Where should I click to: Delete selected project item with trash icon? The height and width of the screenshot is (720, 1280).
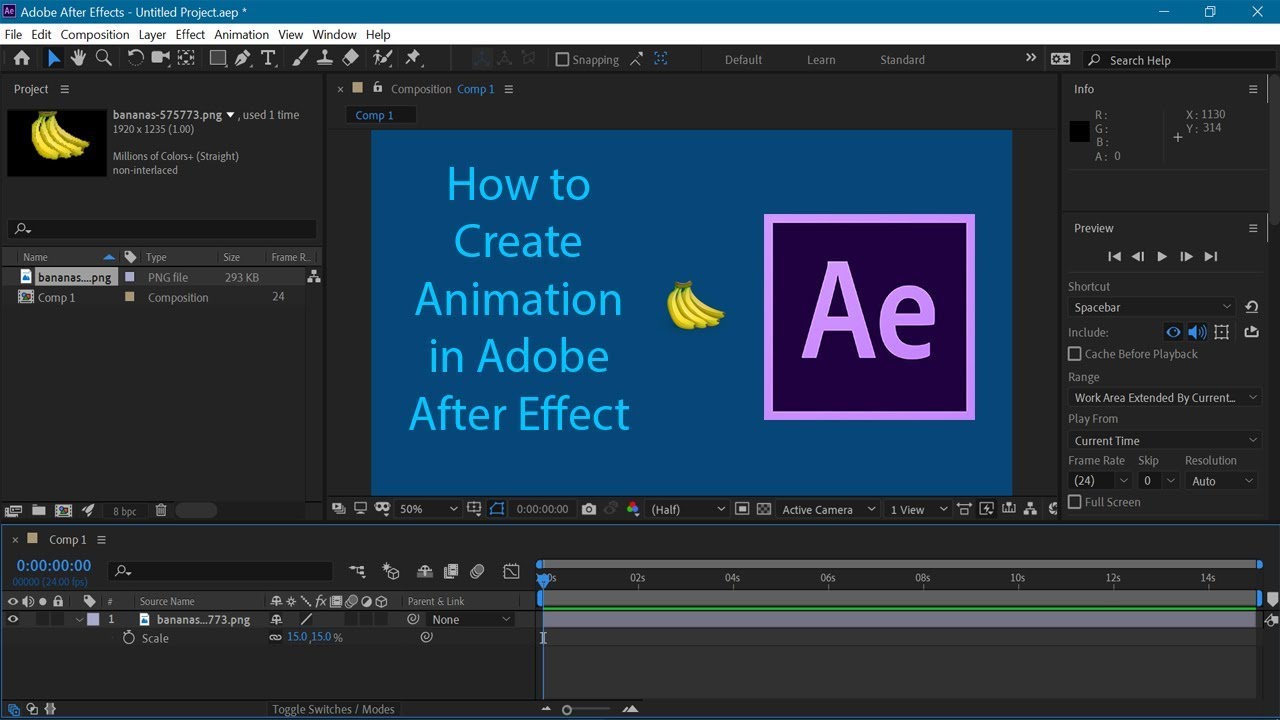coord(160,510)
